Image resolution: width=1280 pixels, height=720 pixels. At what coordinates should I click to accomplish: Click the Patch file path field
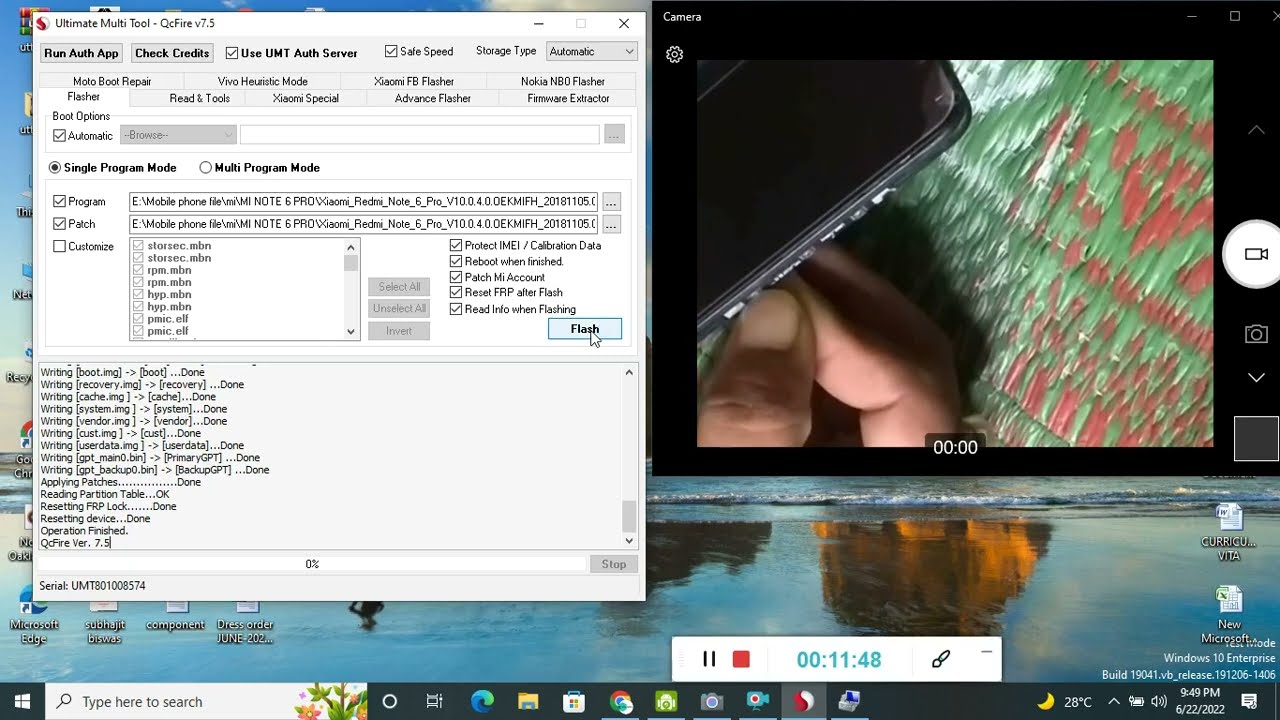364,224
